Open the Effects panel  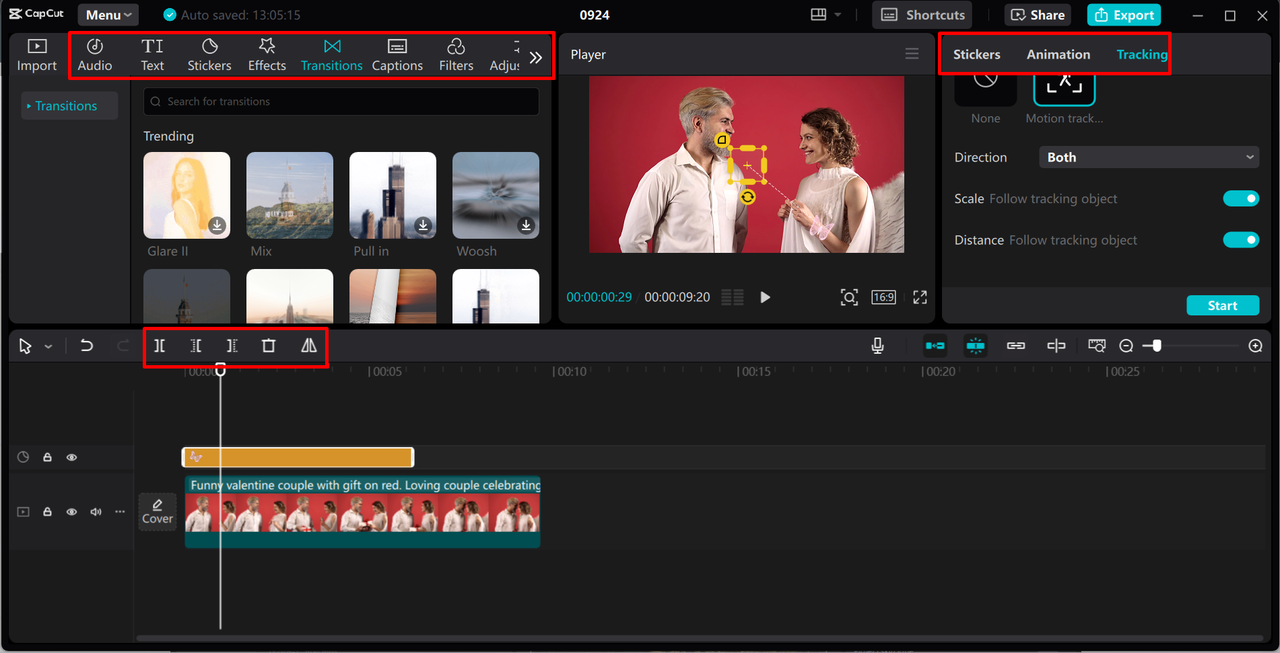[267, 55]
